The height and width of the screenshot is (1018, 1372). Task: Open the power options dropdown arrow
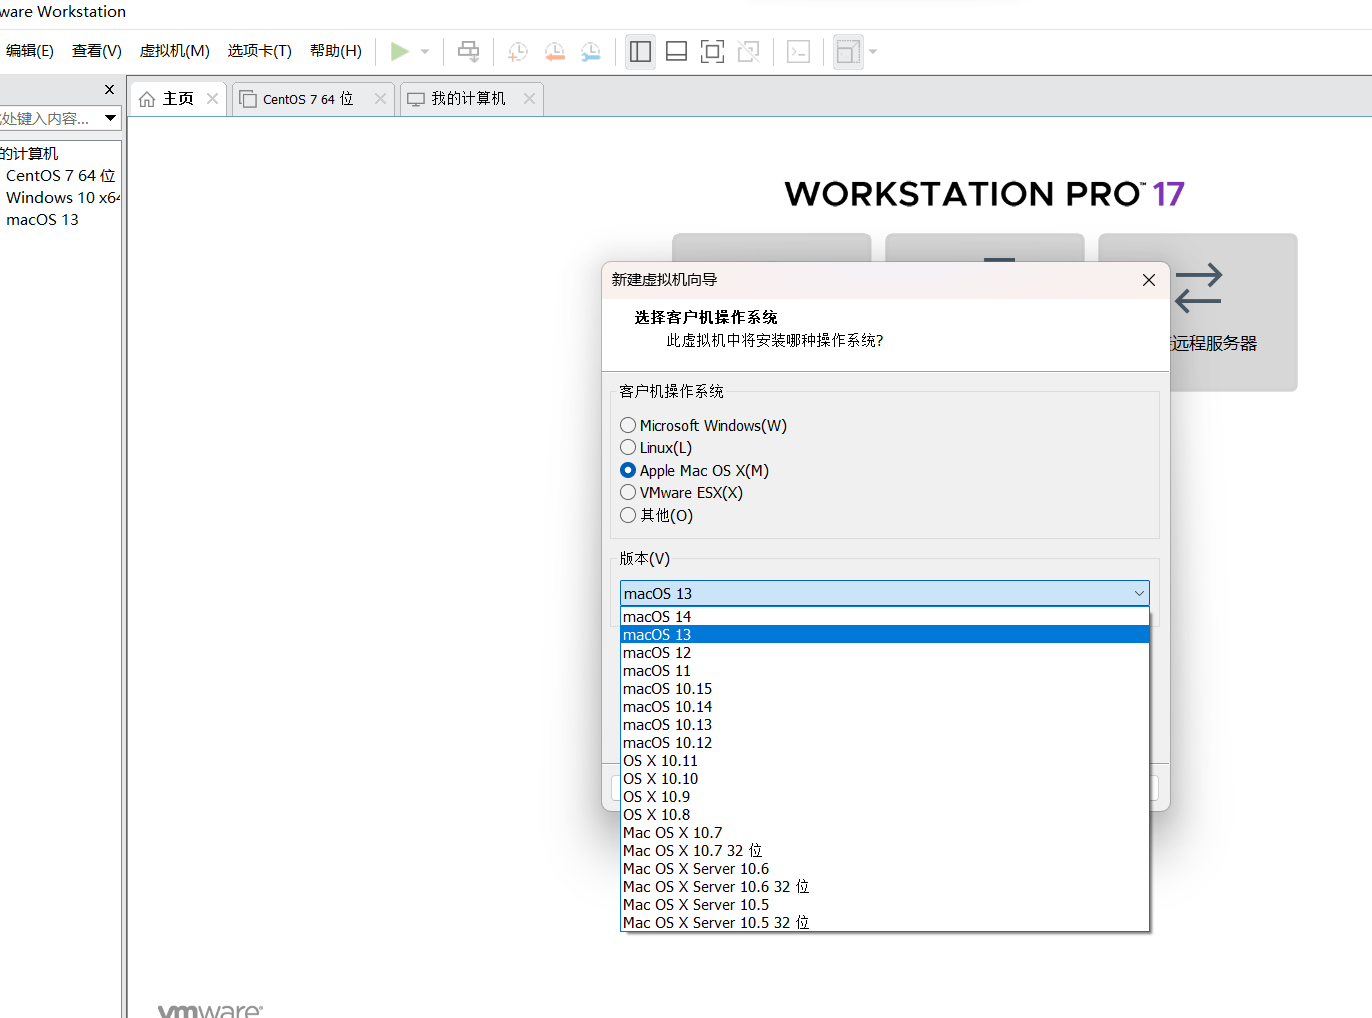coord(425,52)
